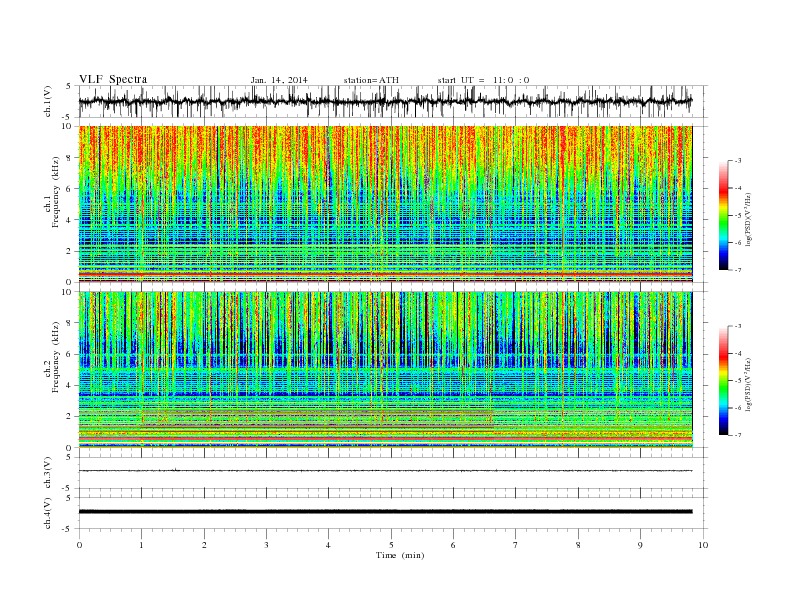Click tick label "9" on the Time axis
Screen dimensions: 792x612
(640, 545)
